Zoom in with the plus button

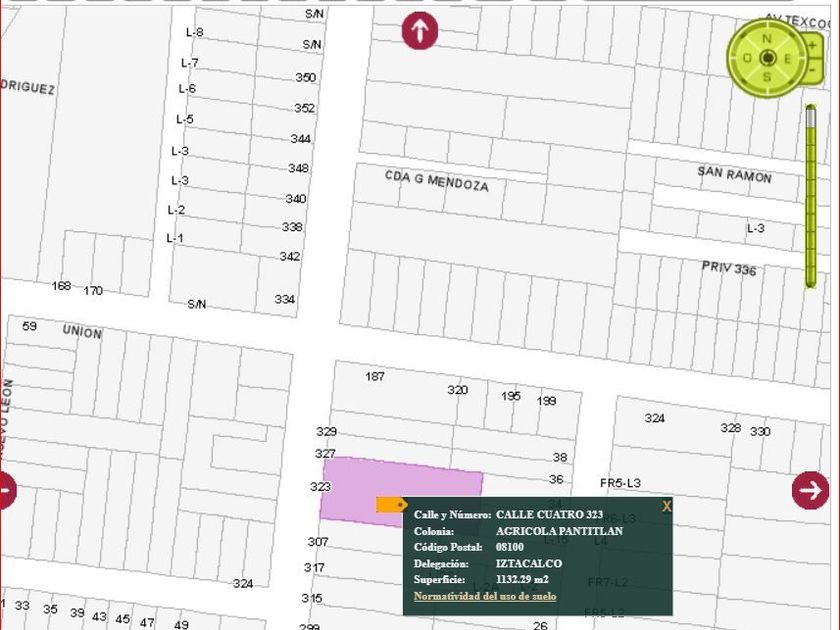[x=813, y=46]
